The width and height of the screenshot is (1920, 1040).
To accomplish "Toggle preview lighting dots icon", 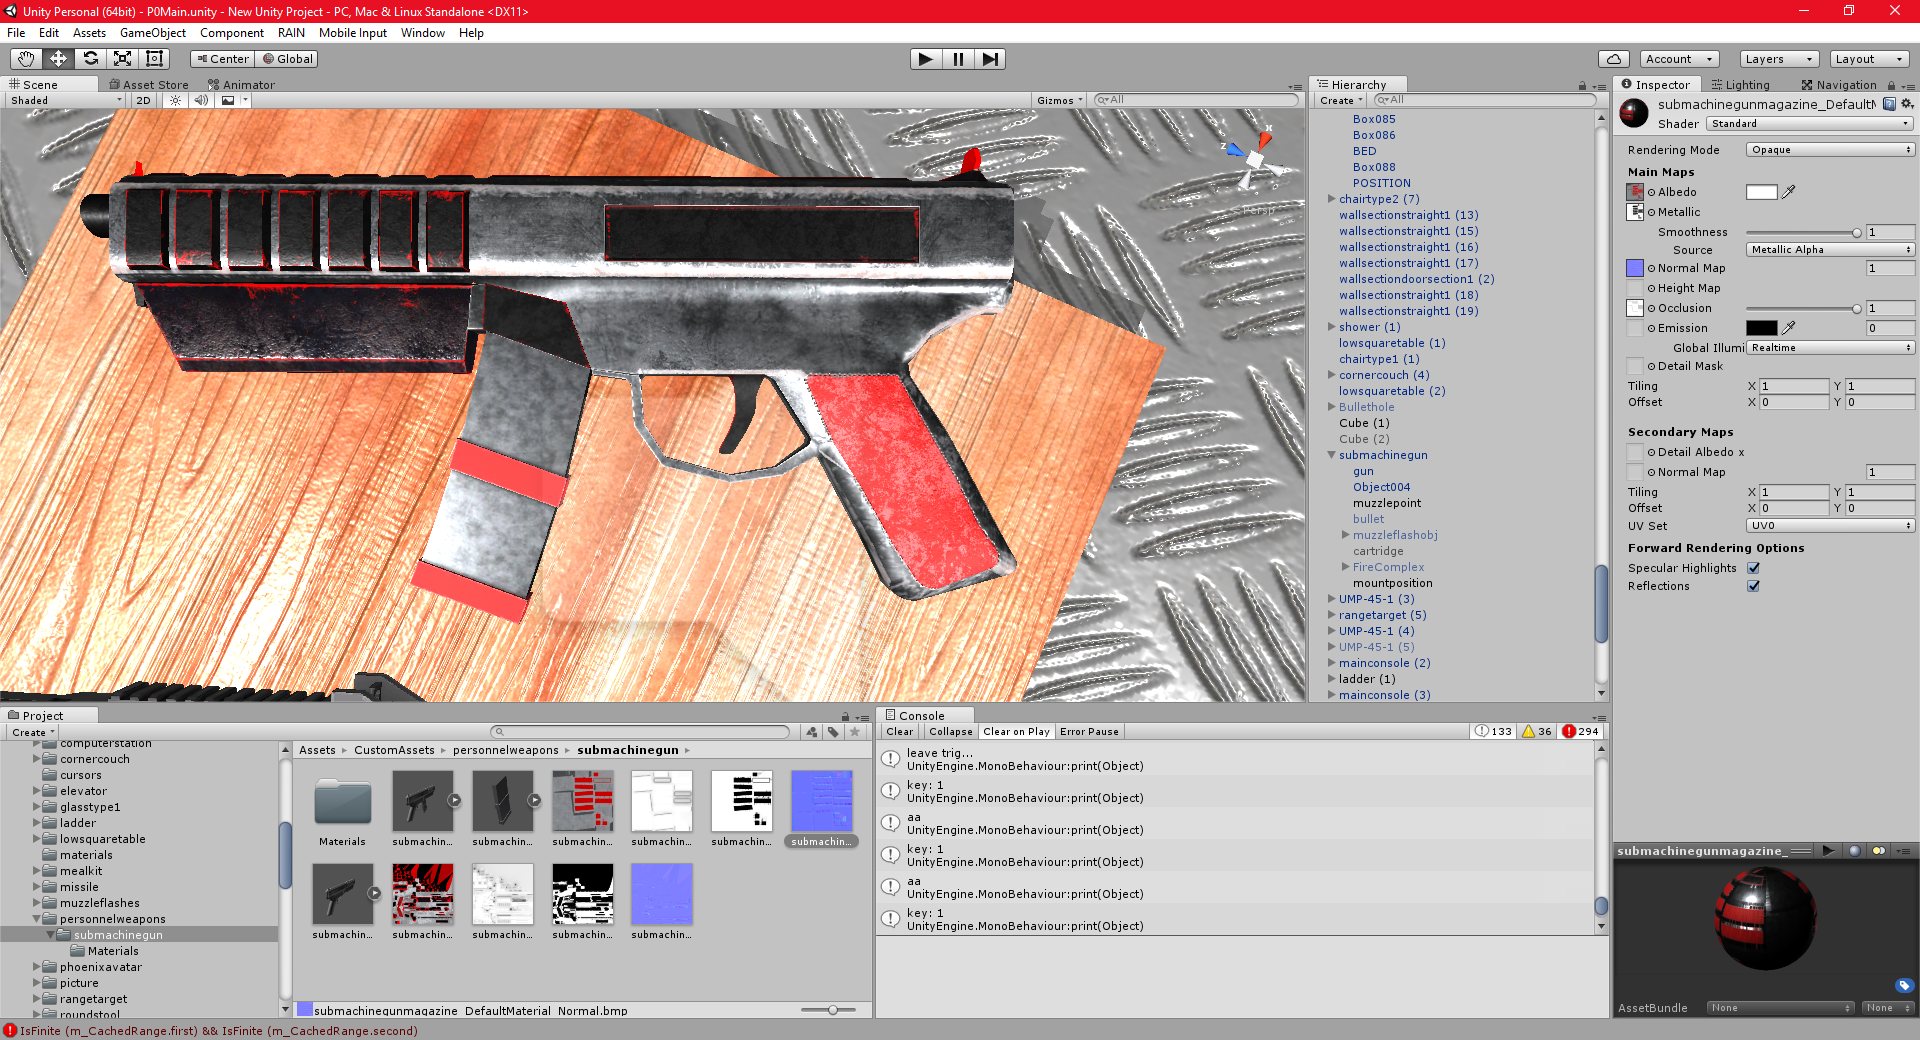I will click(x=1879, y=851).
